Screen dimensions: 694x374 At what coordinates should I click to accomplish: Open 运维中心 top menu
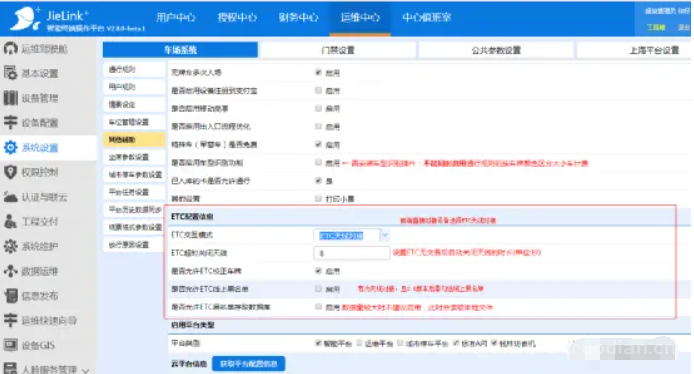coord(360,17)
